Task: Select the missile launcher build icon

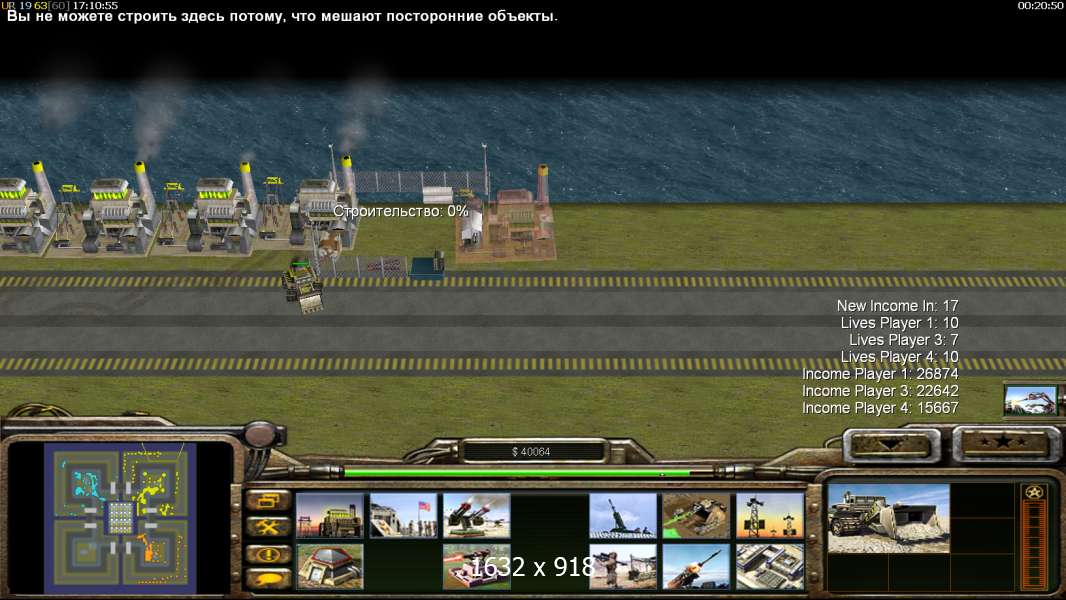Action: pos(696,566)
